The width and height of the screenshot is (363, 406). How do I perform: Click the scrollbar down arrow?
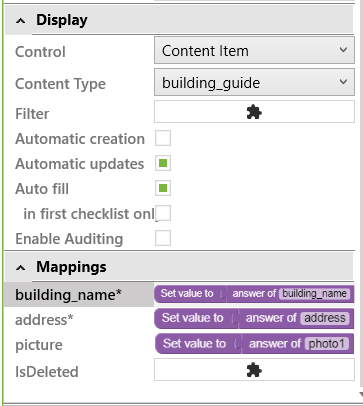pyautogui.click(x=361, y=394)
